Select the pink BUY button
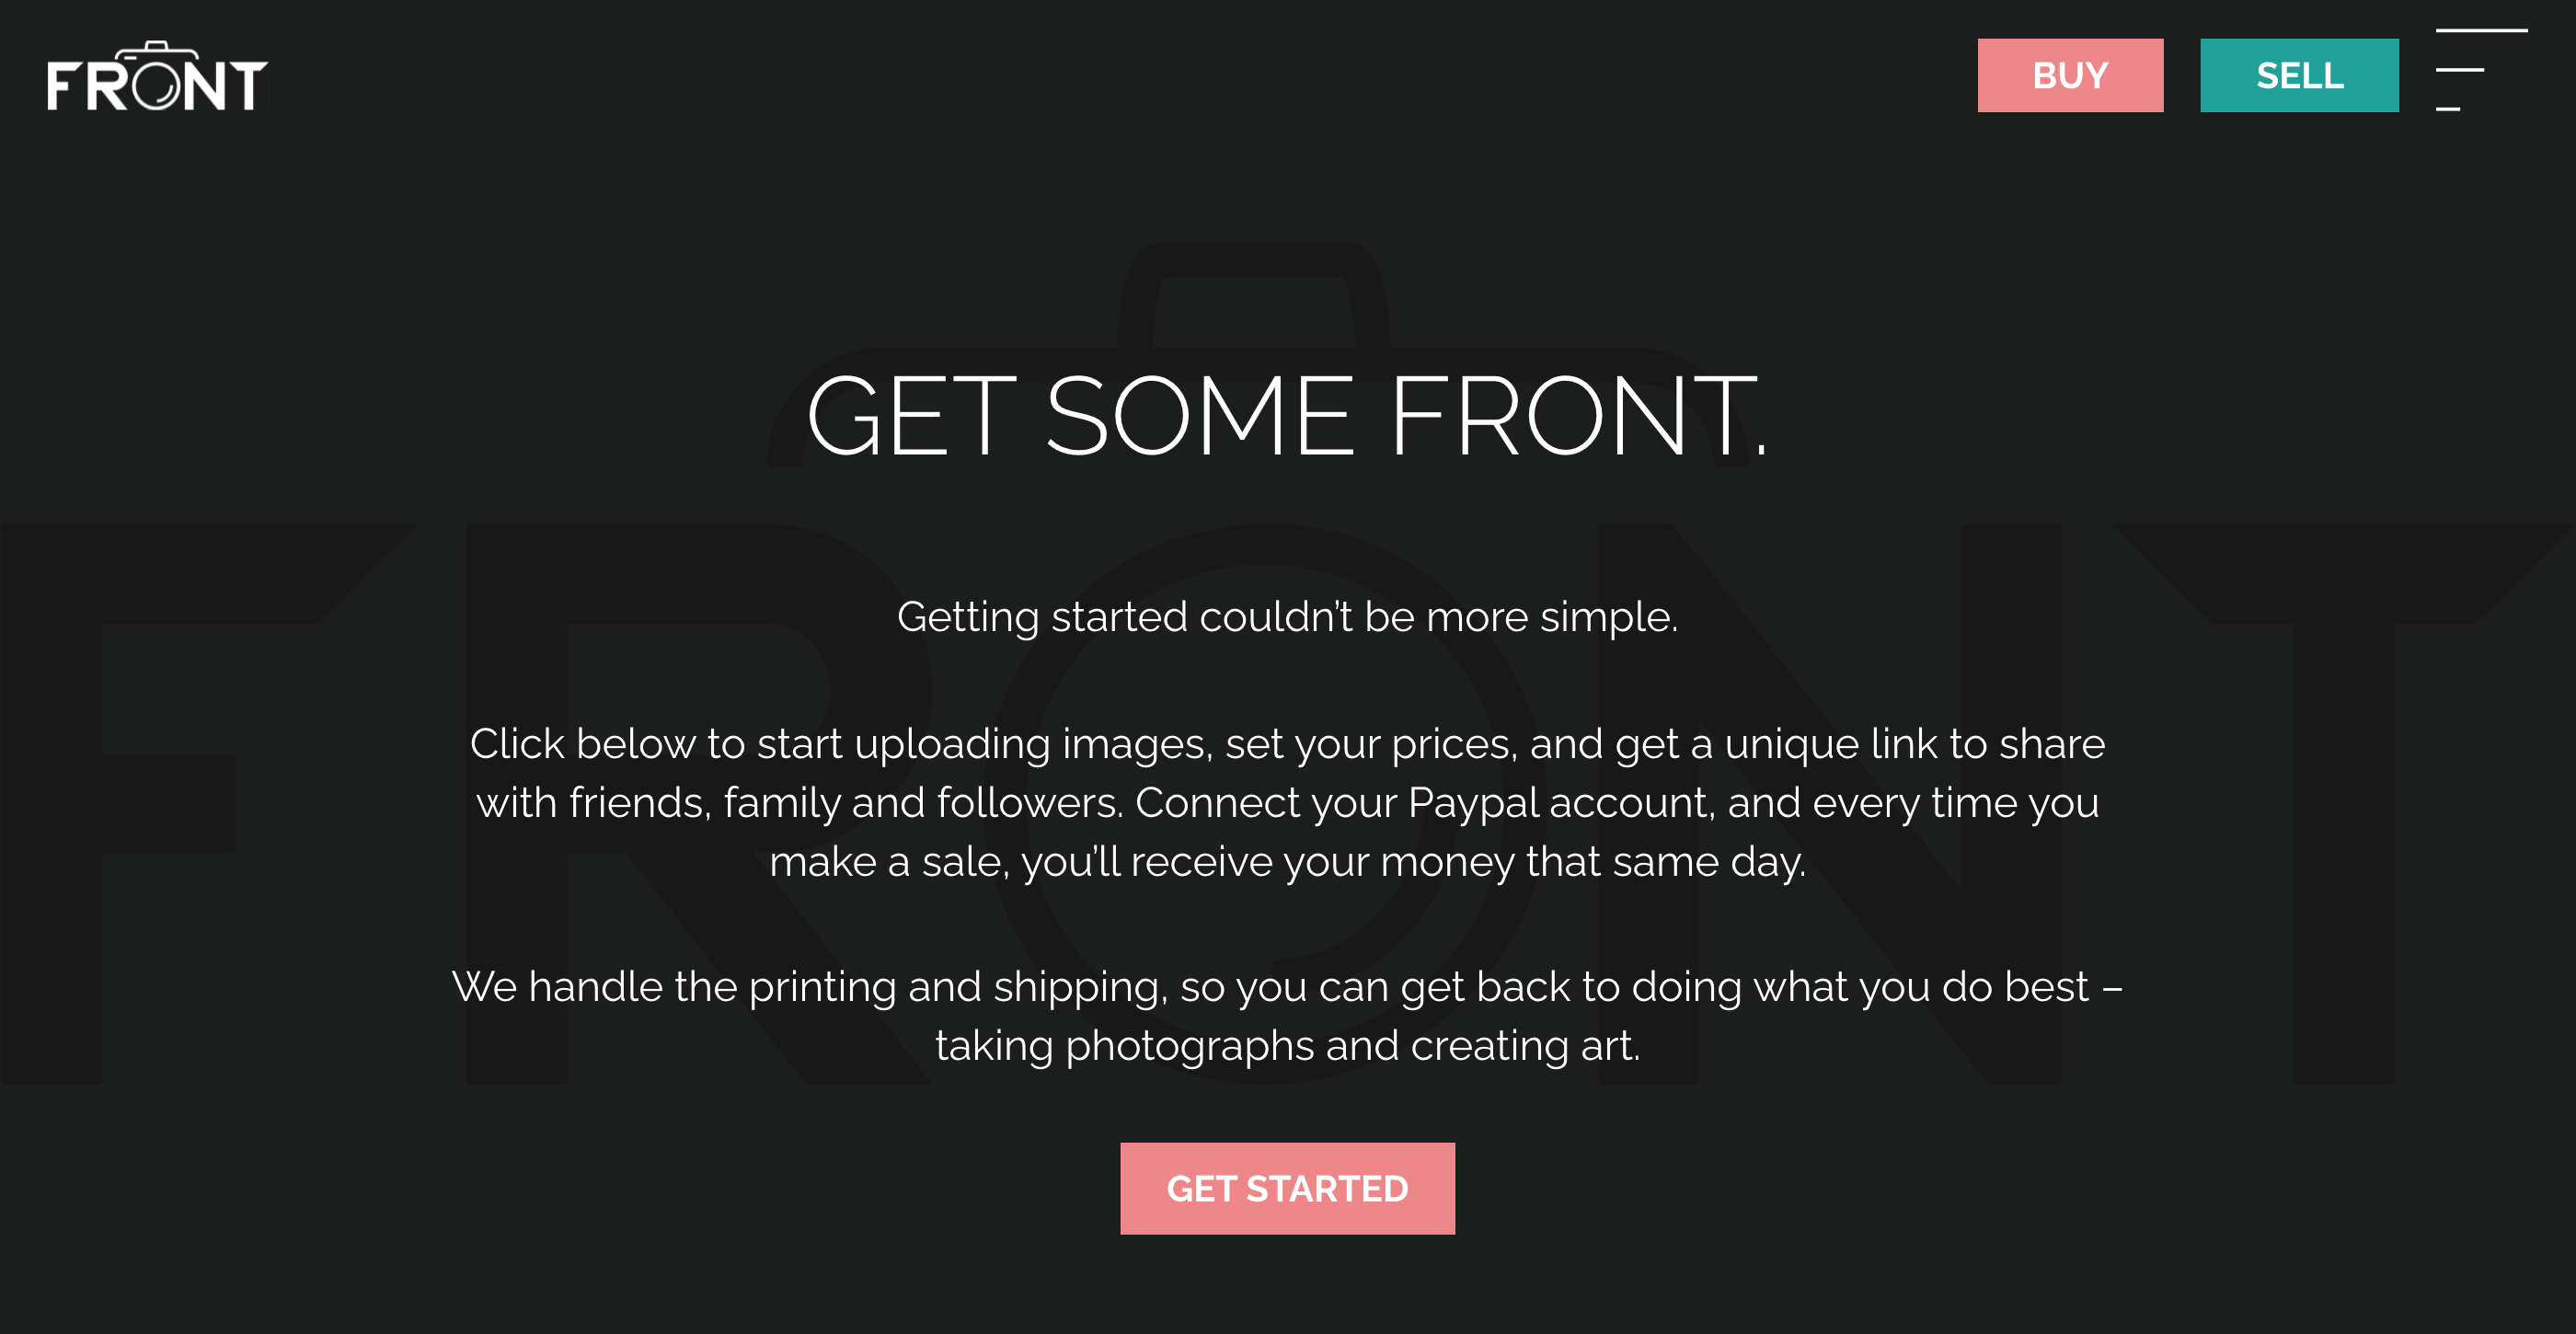 (2070, 75)
